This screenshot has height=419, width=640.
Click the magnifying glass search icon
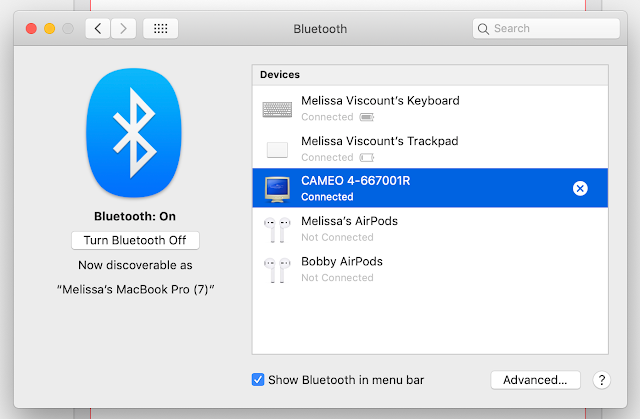(x=483, y=29)
